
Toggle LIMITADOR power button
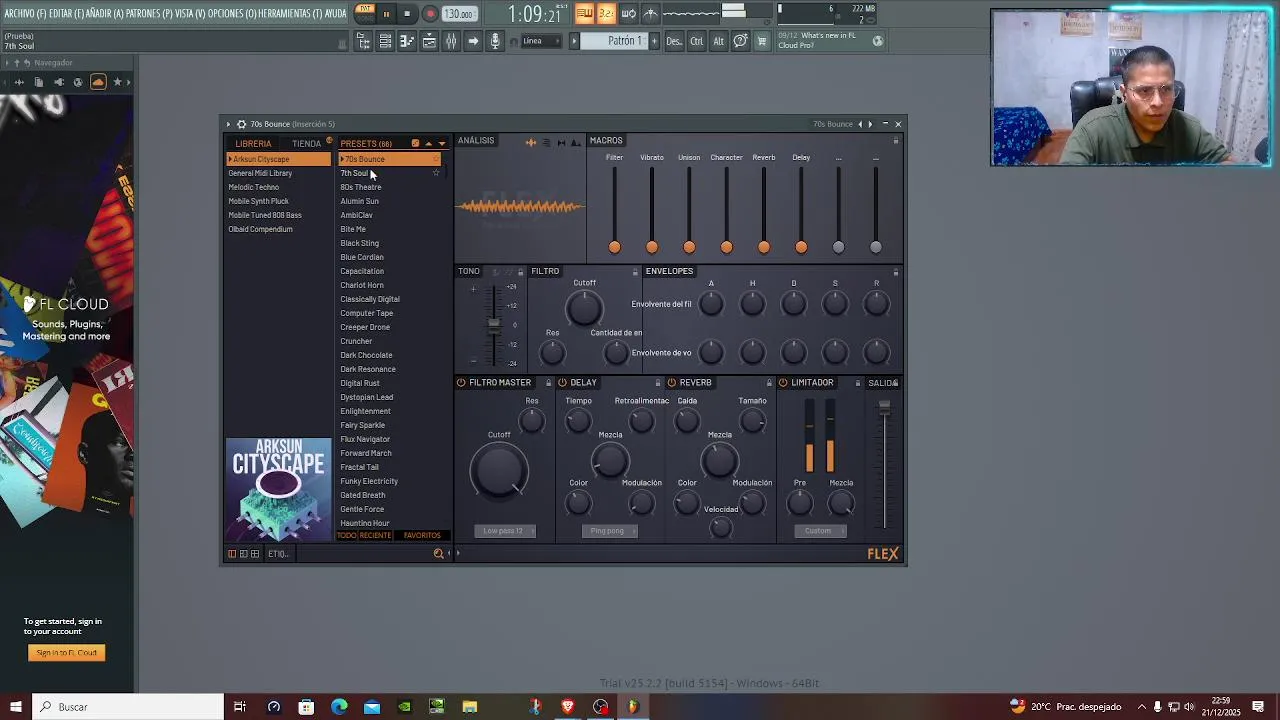pyautogui.click(x=783, y=383)
